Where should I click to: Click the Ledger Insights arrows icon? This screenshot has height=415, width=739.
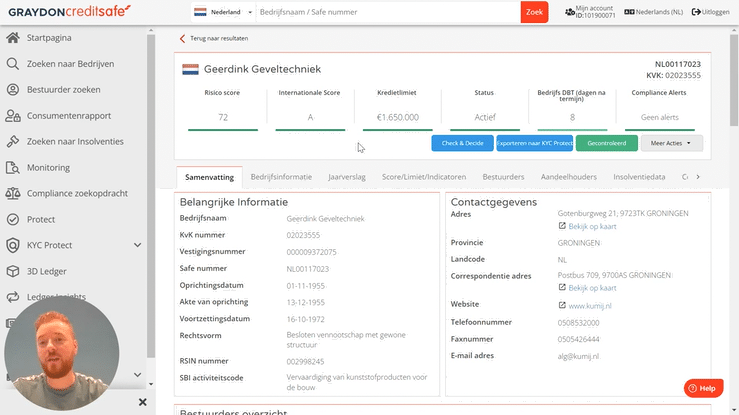click(13, 297)
